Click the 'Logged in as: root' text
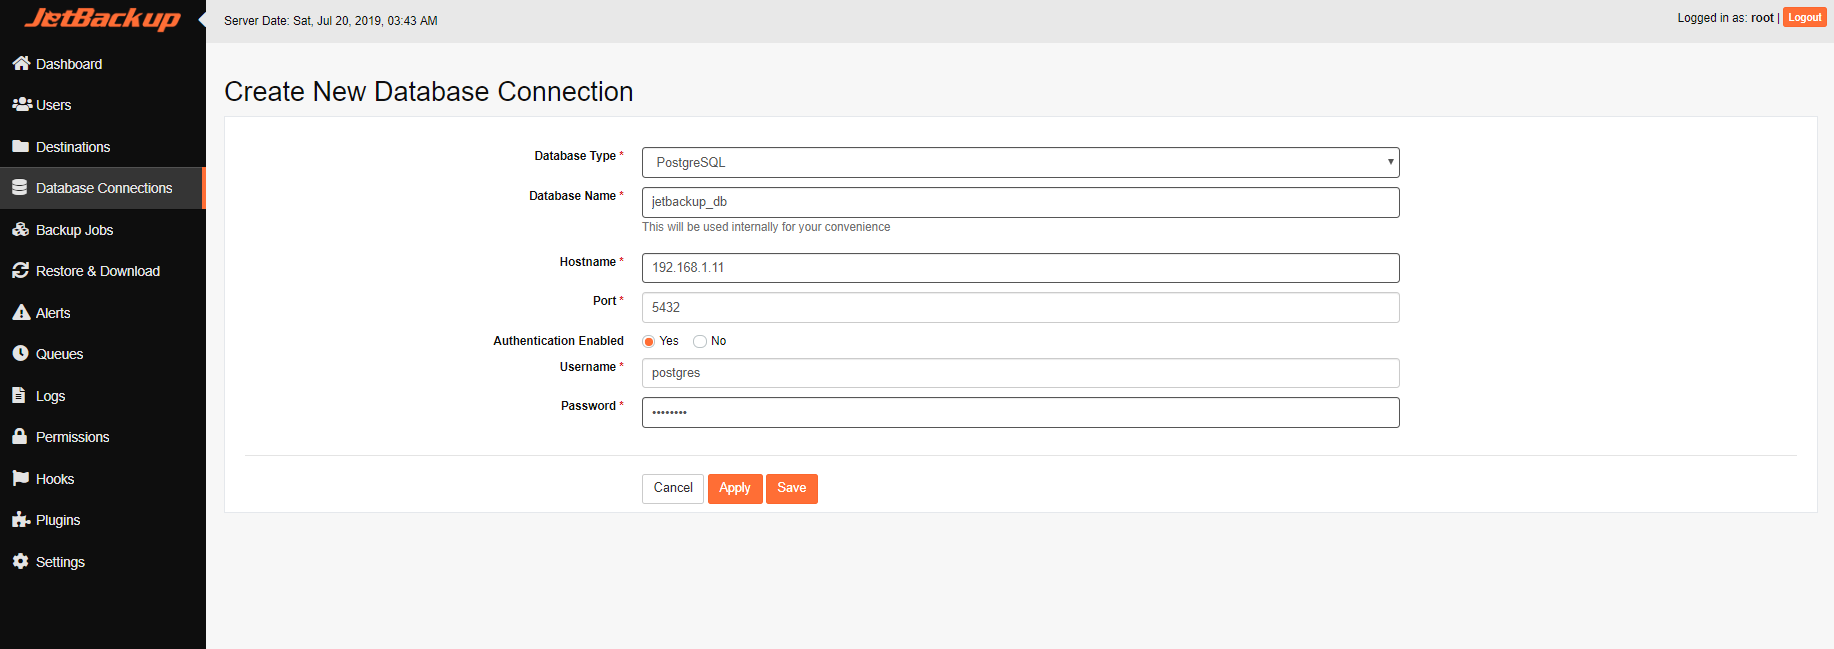 click(x=1726, y=18)
